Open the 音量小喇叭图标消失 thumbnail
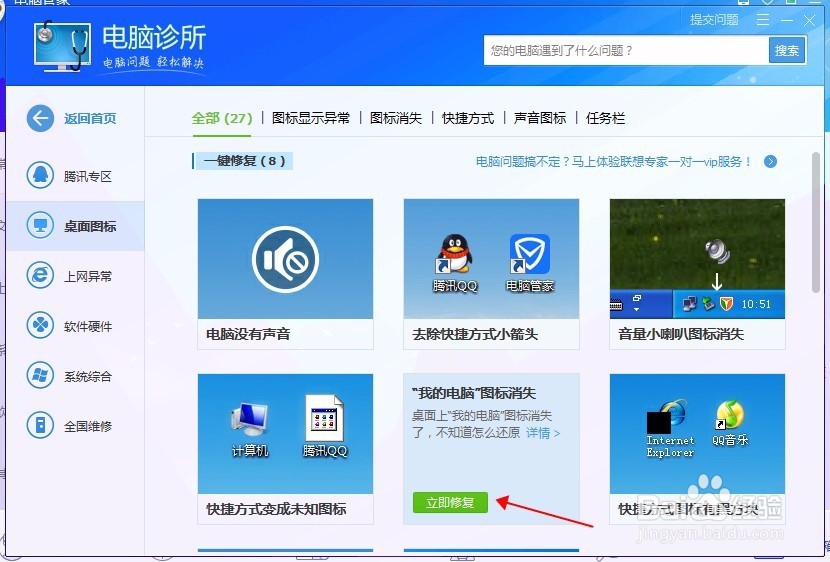This screenshot has width=830, height=562. 697,259
